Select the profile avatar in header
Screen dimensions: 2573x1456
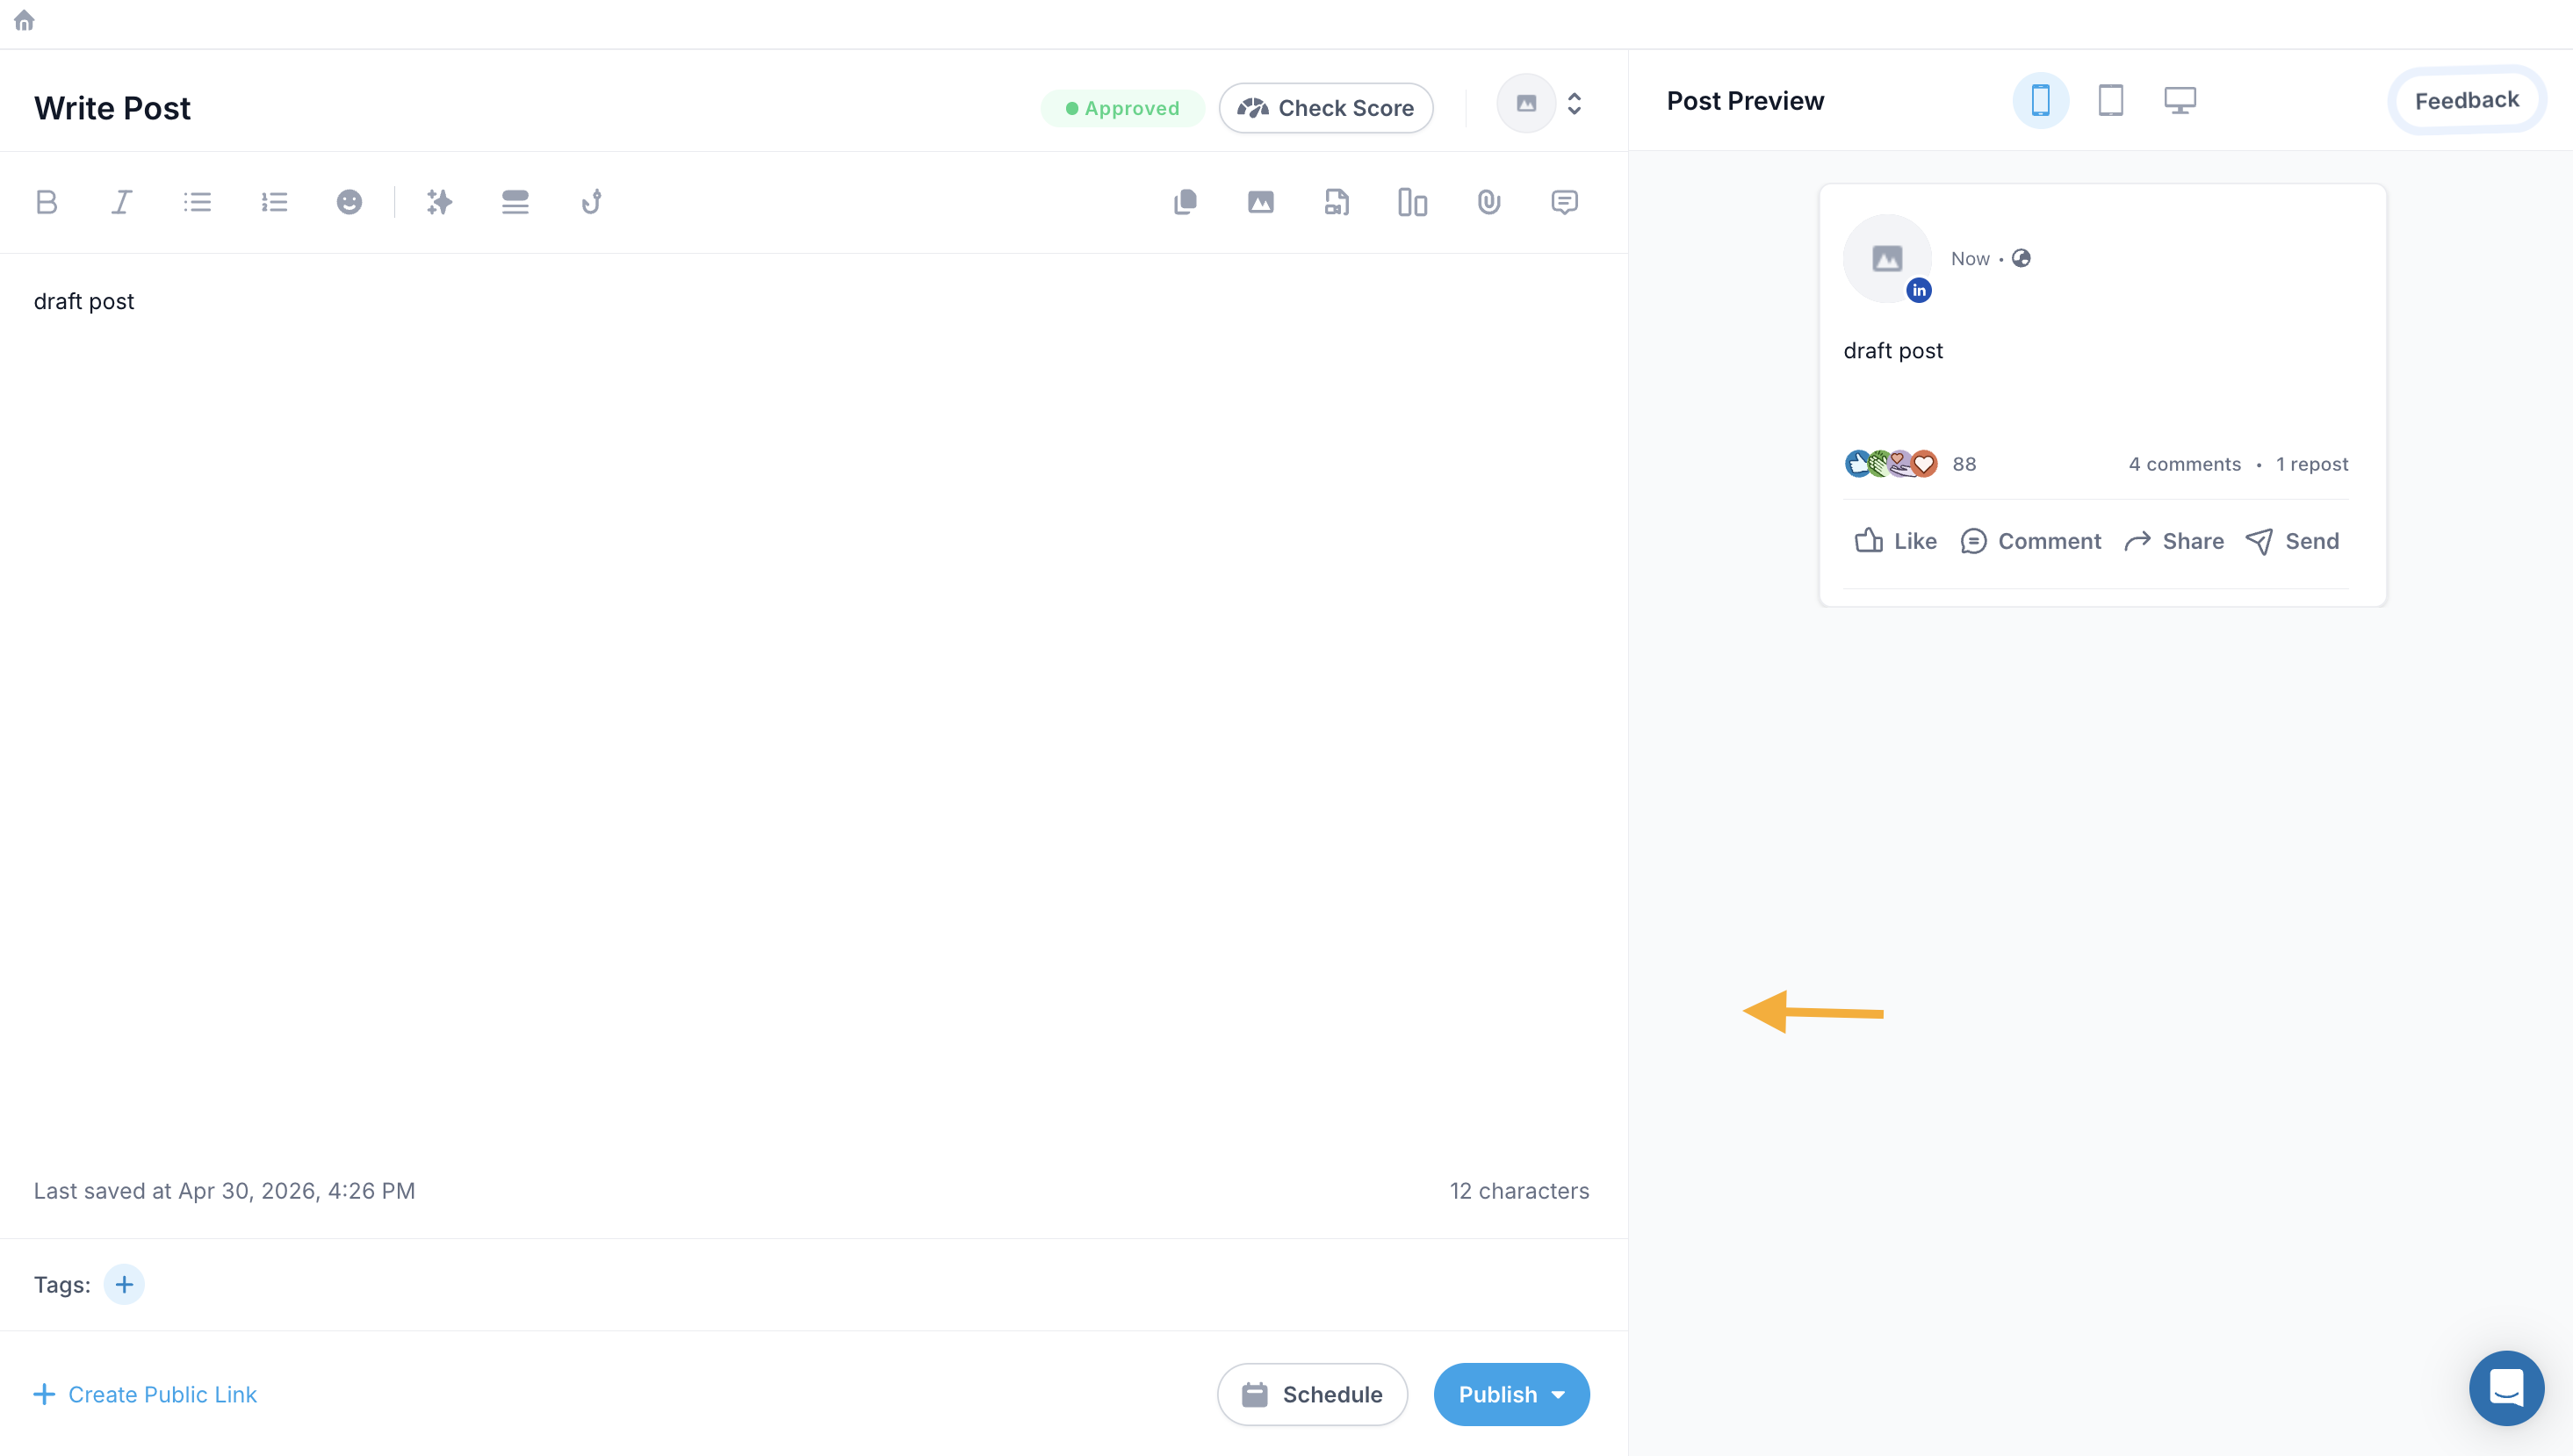tap(1526, 103)
